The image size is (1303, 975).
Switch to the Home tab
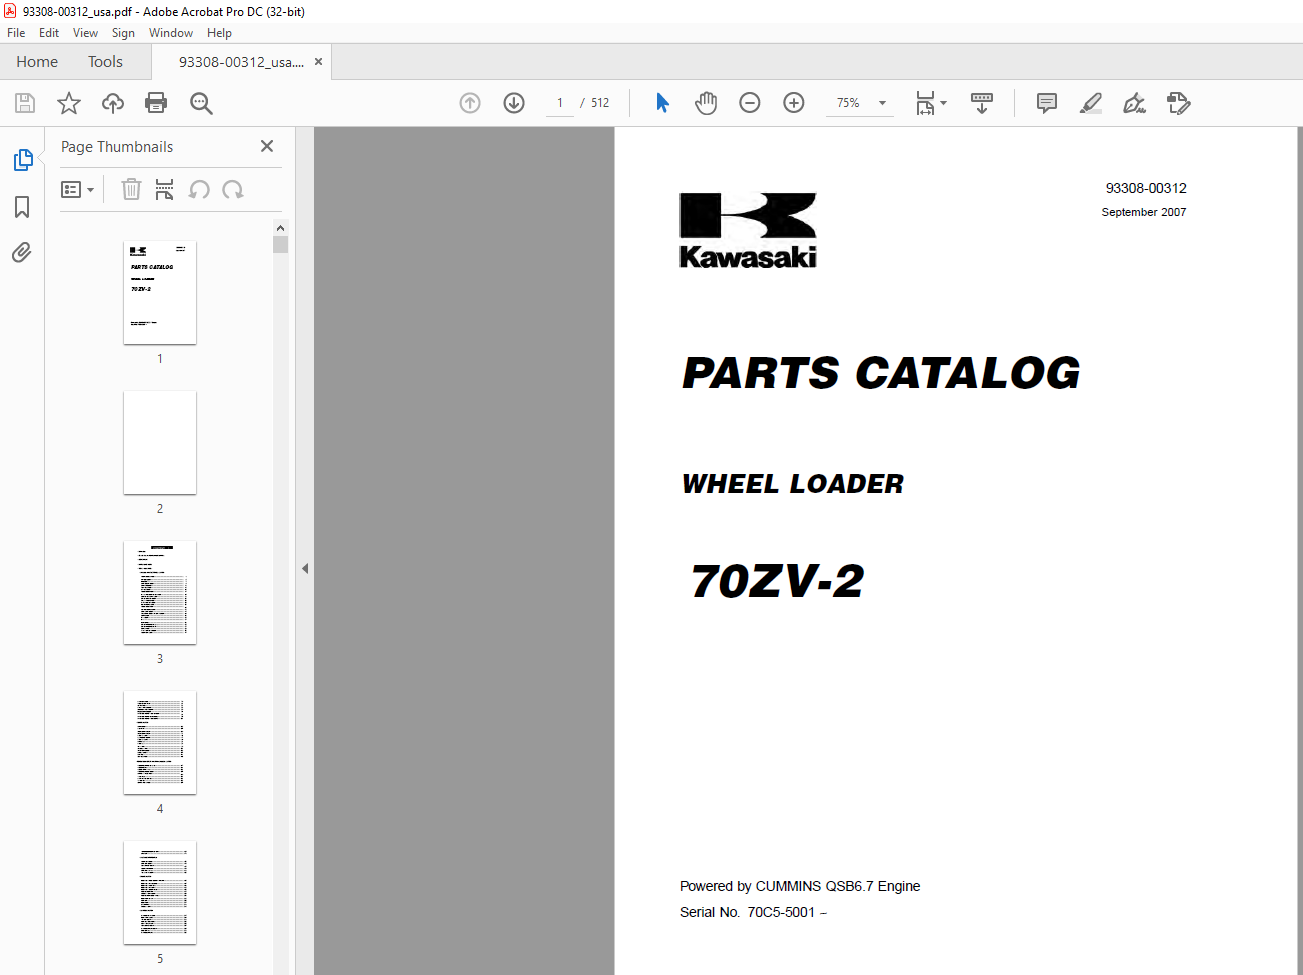37,62
